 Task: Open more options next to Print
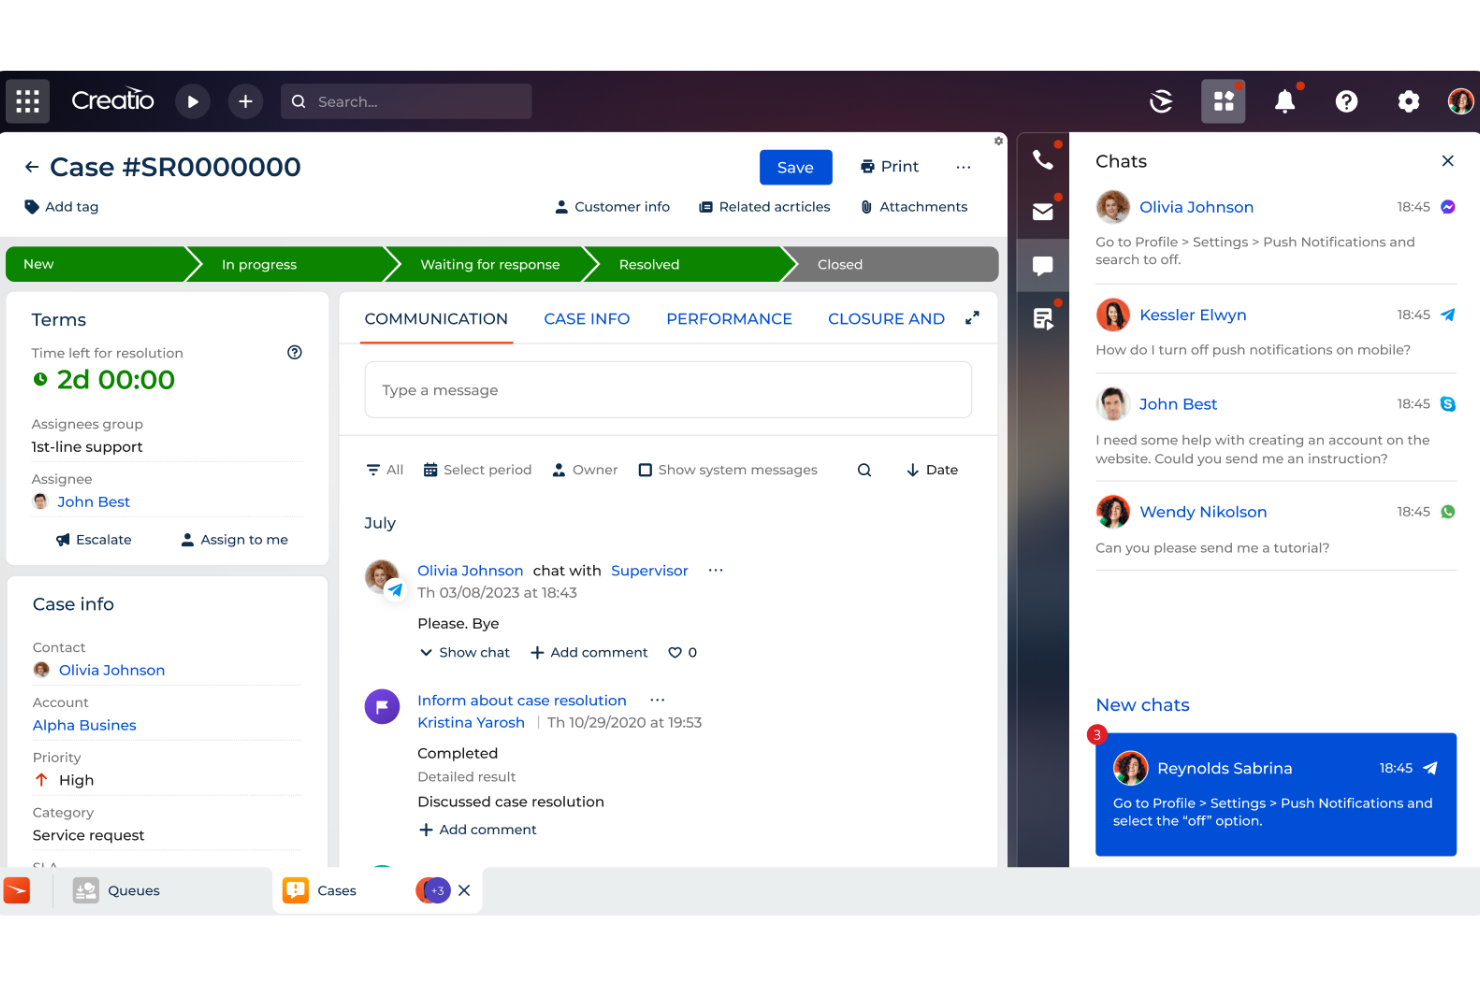tap(962, 166)
